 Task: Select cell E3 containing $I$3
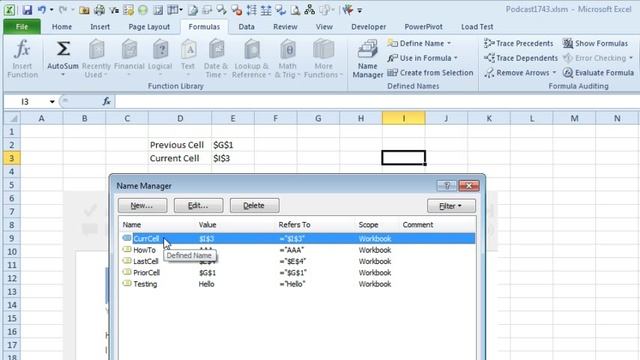click(x=233, y=158)
